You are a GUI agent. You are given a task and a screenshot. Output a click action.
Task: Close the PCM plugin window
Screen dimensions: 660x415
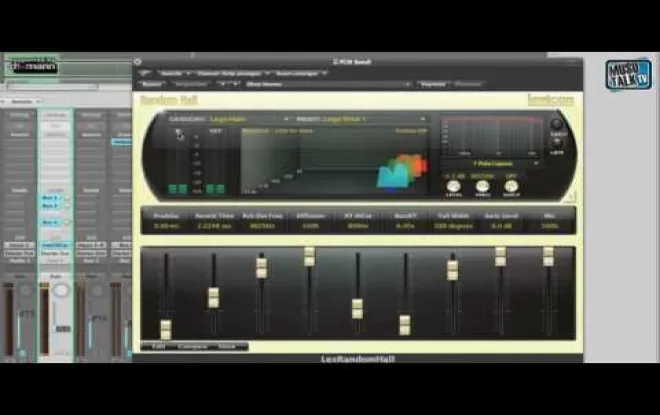138,62
